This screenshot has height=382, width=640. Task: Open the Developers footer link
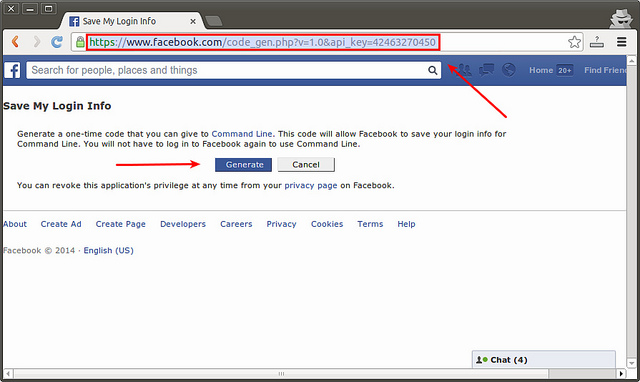pyautogui.click(x=183, y=224)
